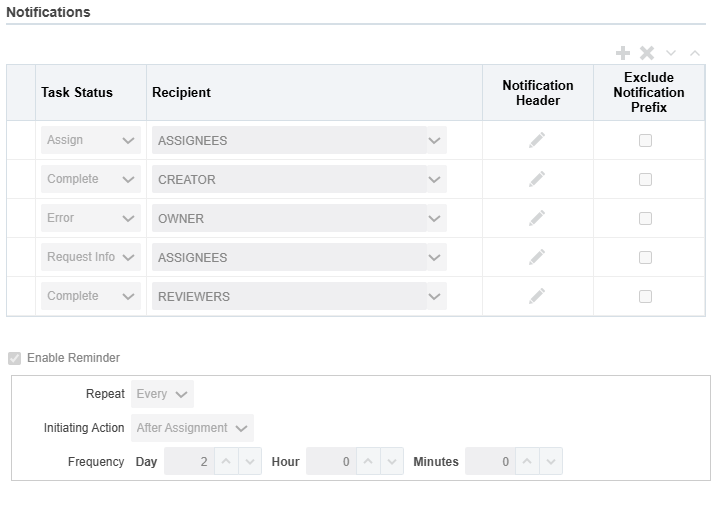This screenshot has height=507, width=721.
Task: Check exclude prefix for REVIEWERS row
Action: point(645,296)
